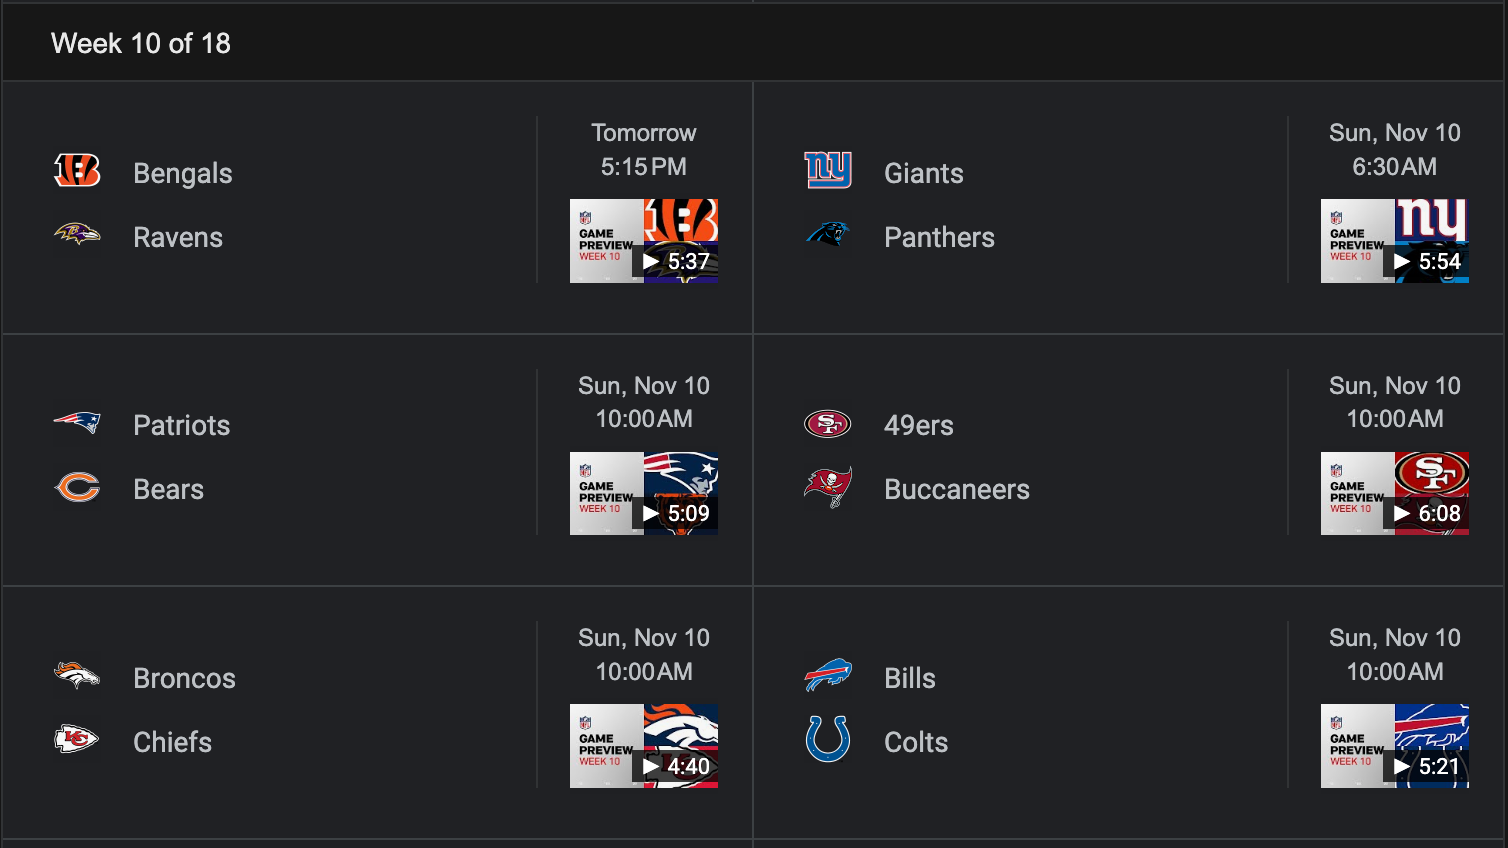Open the Bills game preview thumbnail

tap(1395, 745)
